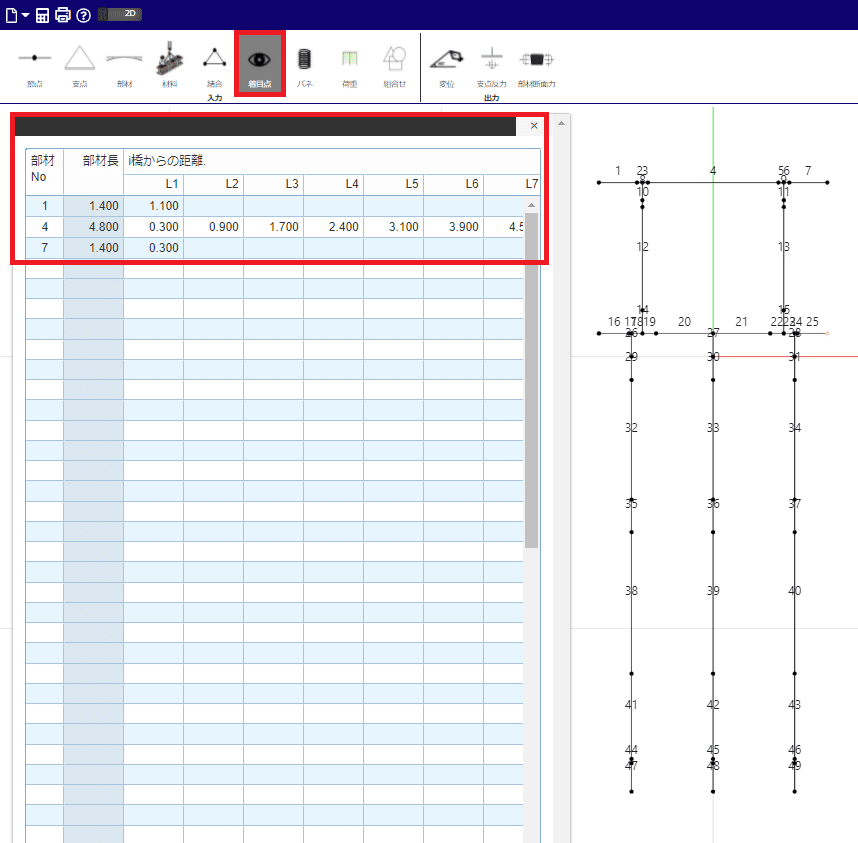The width and height of the screenshot is (858, 843).
Task: Click the side panel scroll-up arrow
Action: click(561, 124)
